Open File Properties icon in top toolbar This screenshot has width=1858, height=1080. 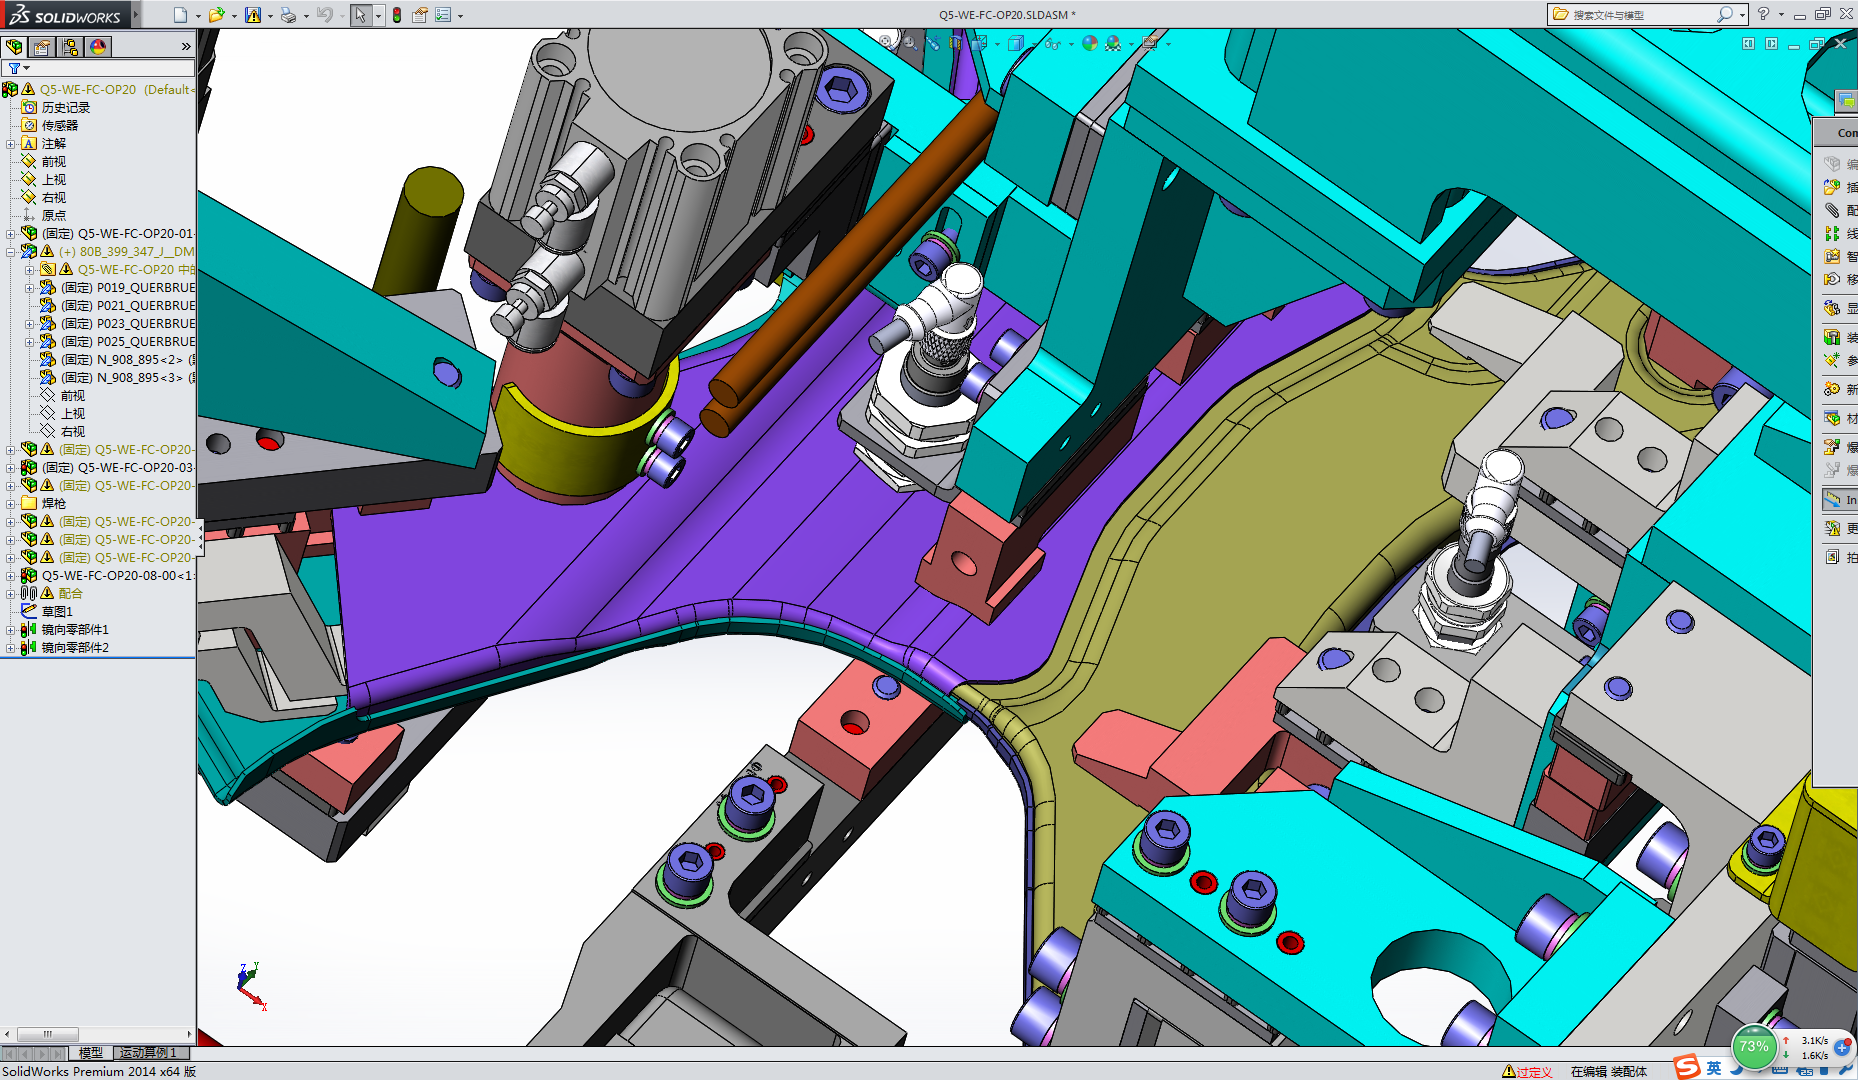tap(420, 15)
